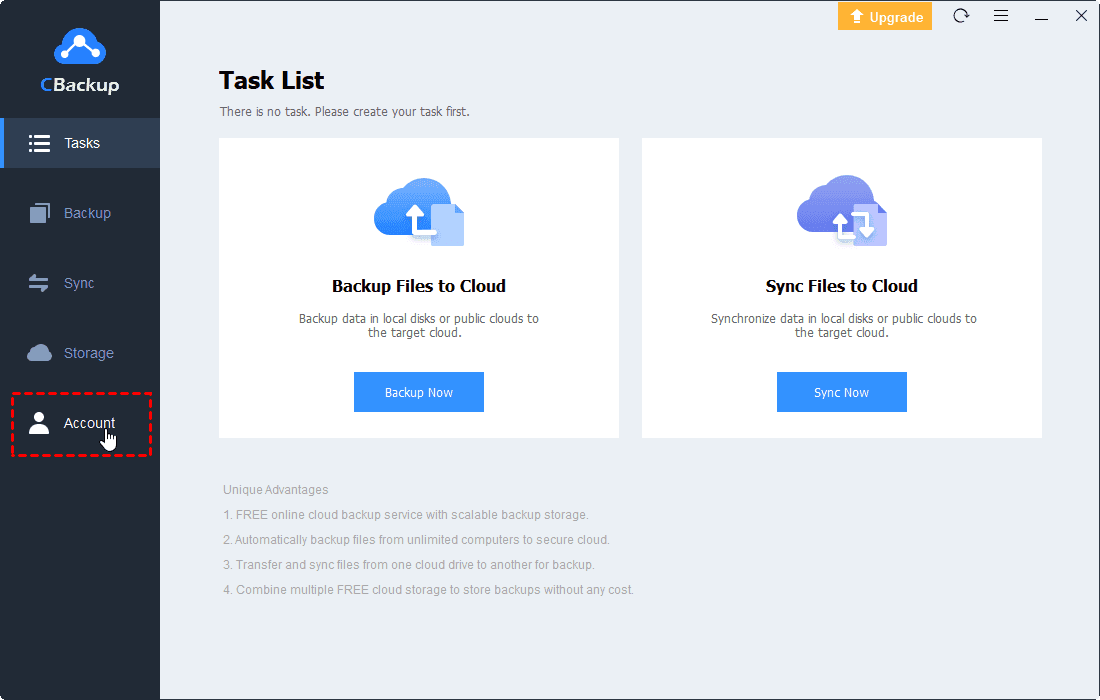The width and height of the screenshot is (1100, 700).
Task: Click the Sync Files to Cloud illustration
Action: pyautogui.click(x=842, y=210)
